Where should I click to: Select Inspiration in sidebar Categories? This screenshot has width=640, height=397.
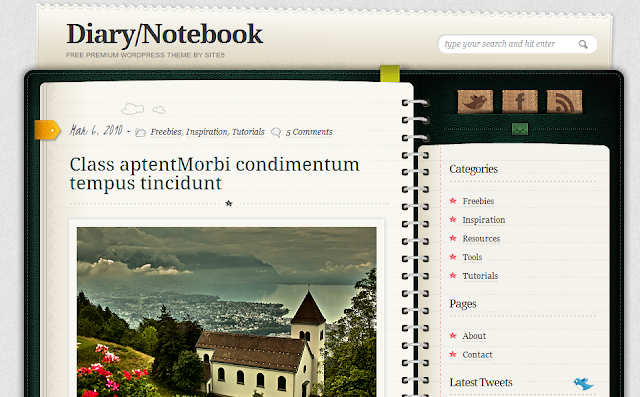click(484, 220)
